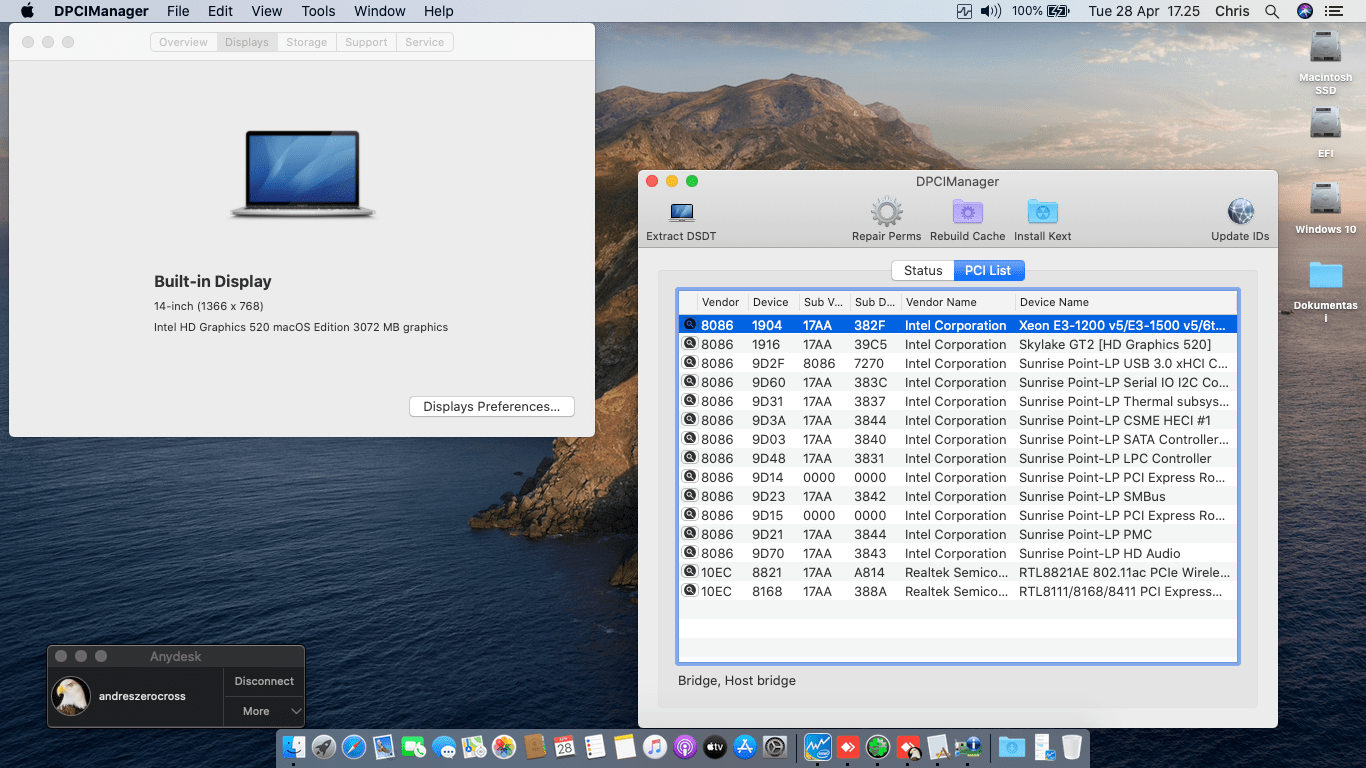Open FaceTime from the Dock
1366x768 pixels.
pos(414,747)
